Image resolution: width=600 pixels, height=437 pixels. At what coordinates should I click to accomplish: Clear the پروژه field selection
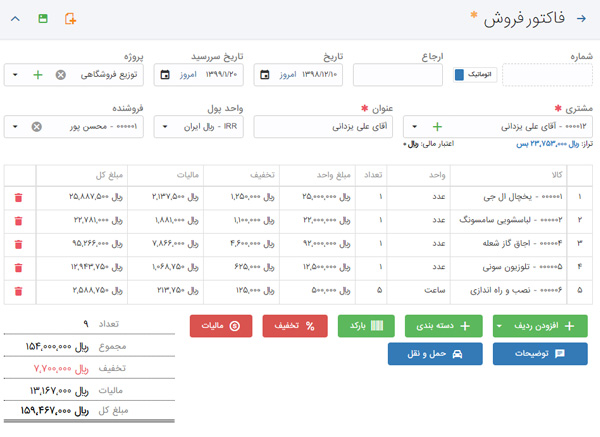pyautogui.click(x=60, y=75)
